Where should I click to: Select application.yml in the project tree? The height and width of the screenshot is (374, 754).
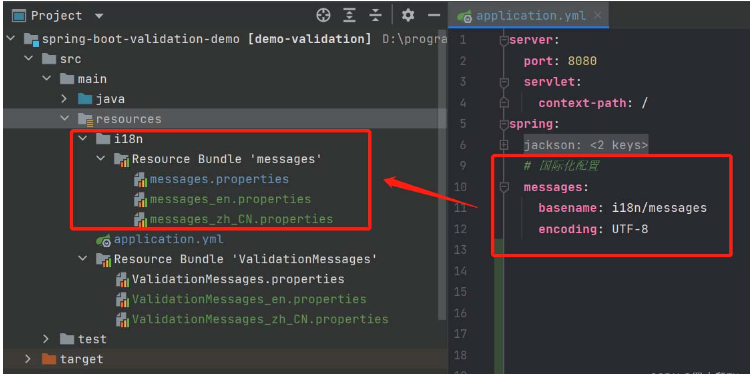pos(168,239)
